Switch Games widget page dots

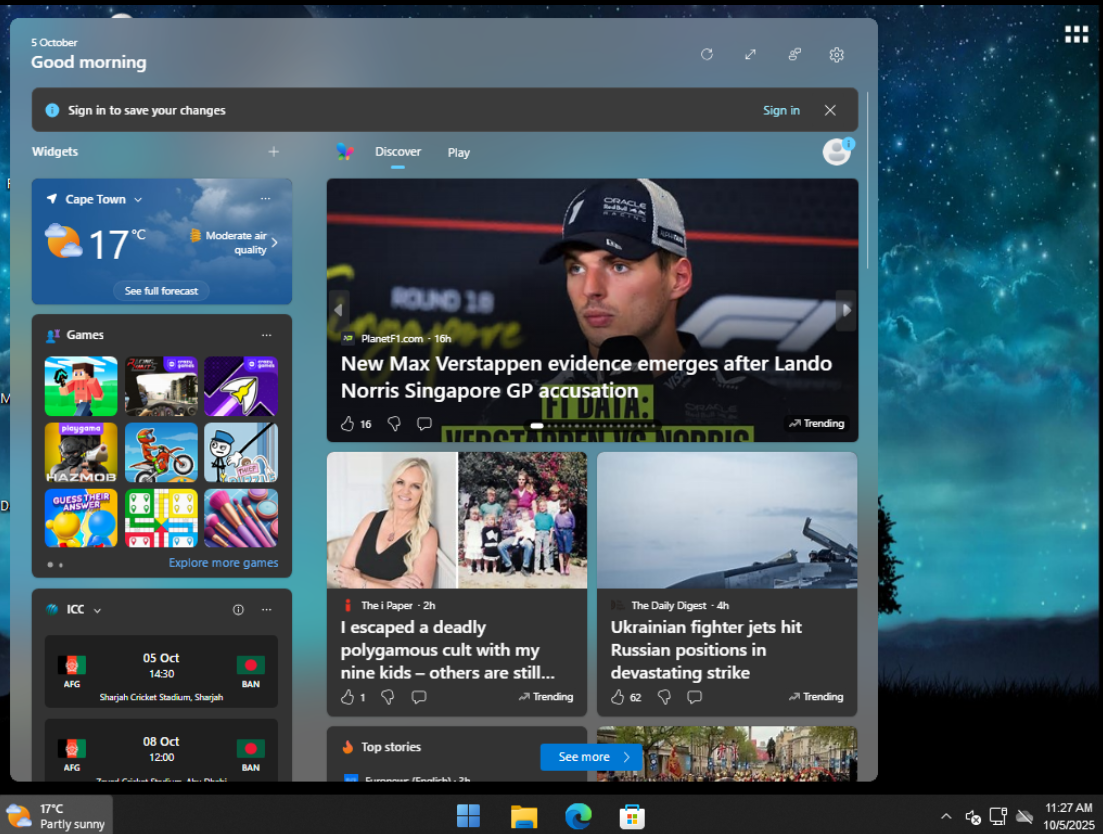55,564
